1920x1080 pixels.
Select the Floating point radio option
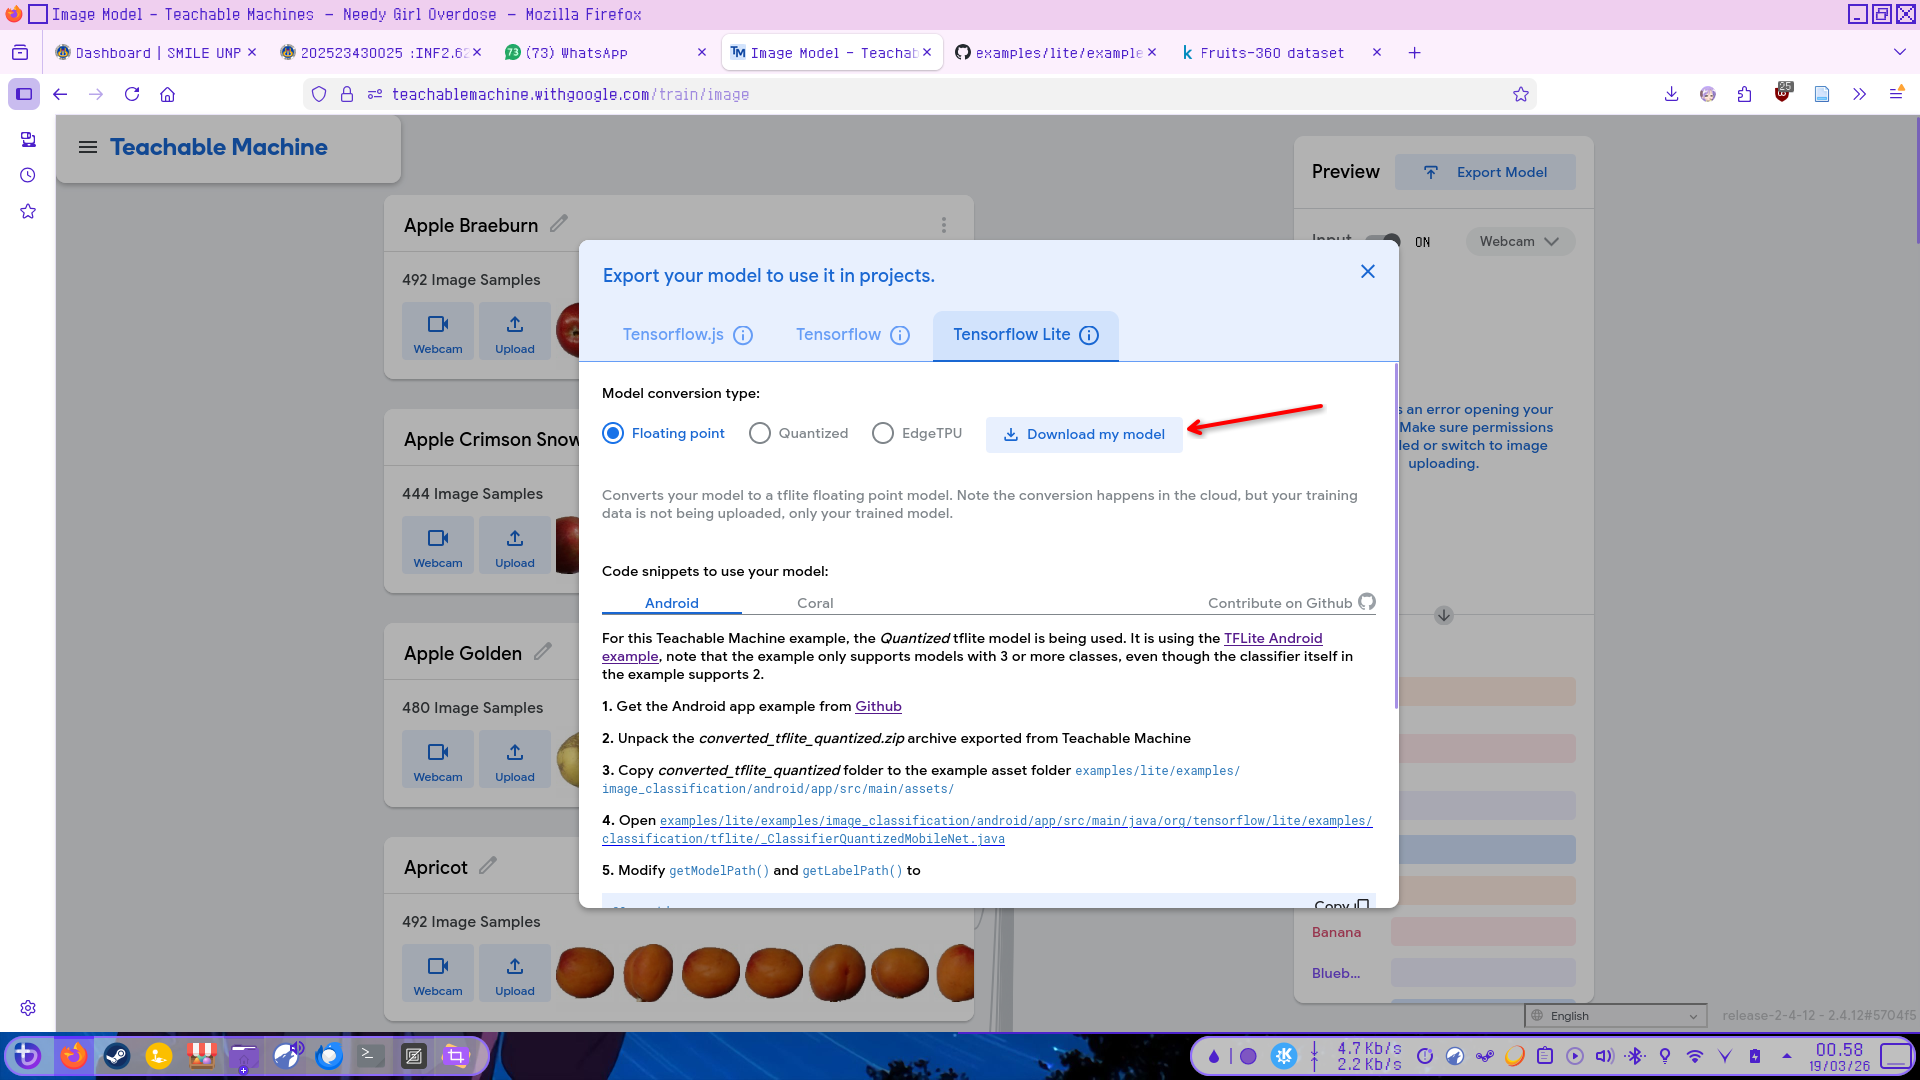pos(613,433)
